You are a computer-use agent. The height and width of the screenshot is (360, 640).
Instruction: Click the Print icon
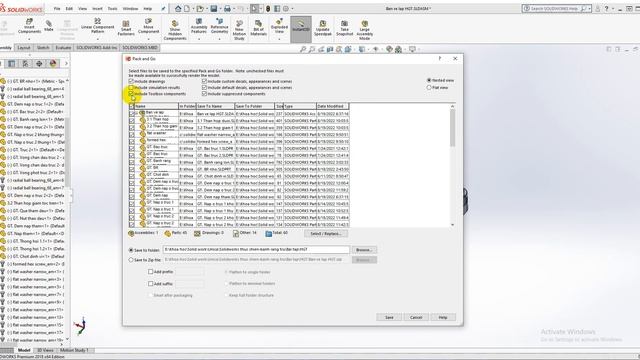coord(227,8)
